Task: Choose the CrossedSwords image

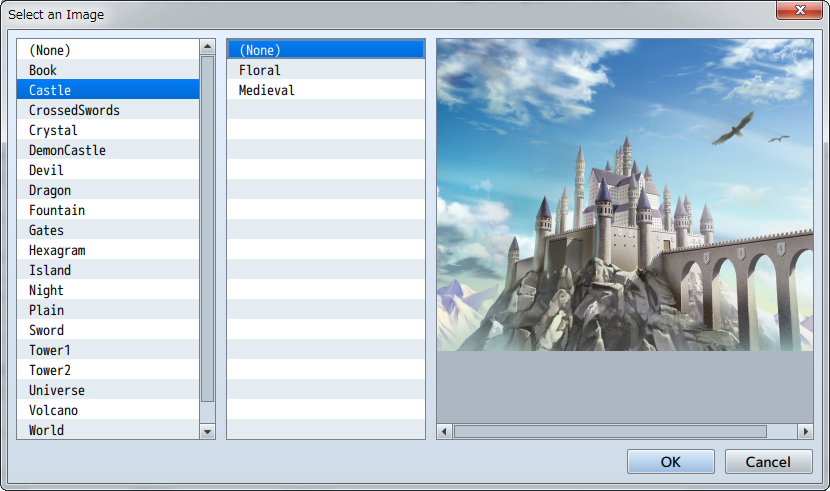Action: [x=74, y=110]
